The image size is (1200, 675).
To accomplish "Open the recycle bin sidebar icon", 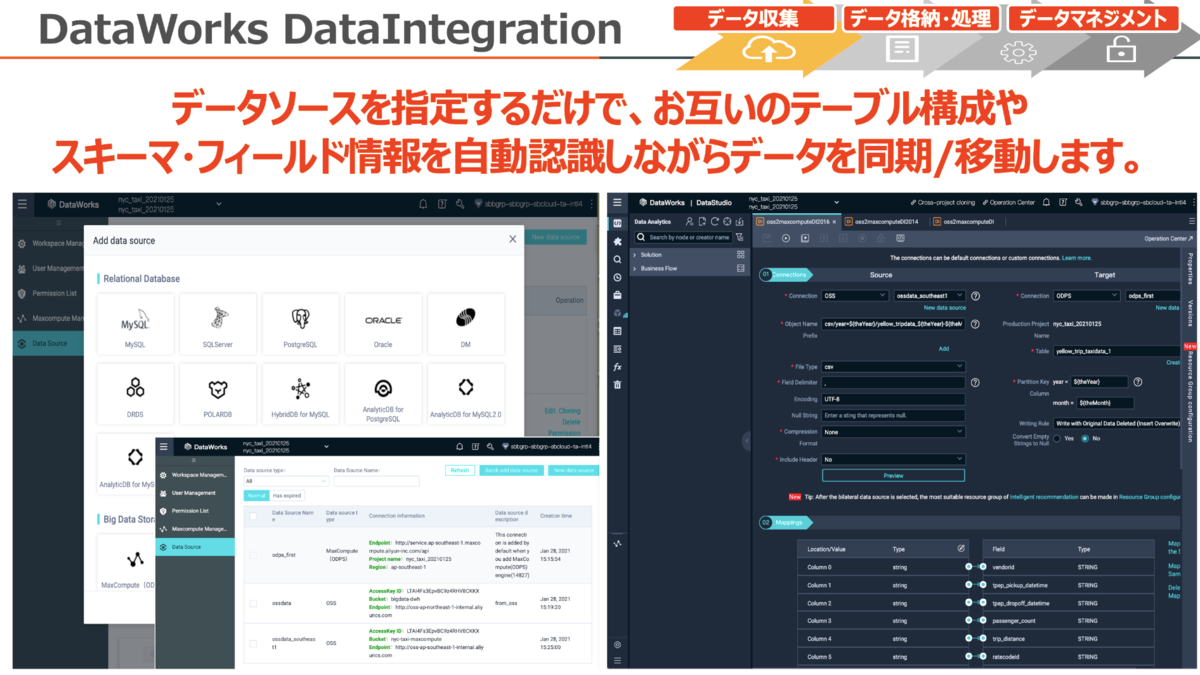I will coord(617,385).
